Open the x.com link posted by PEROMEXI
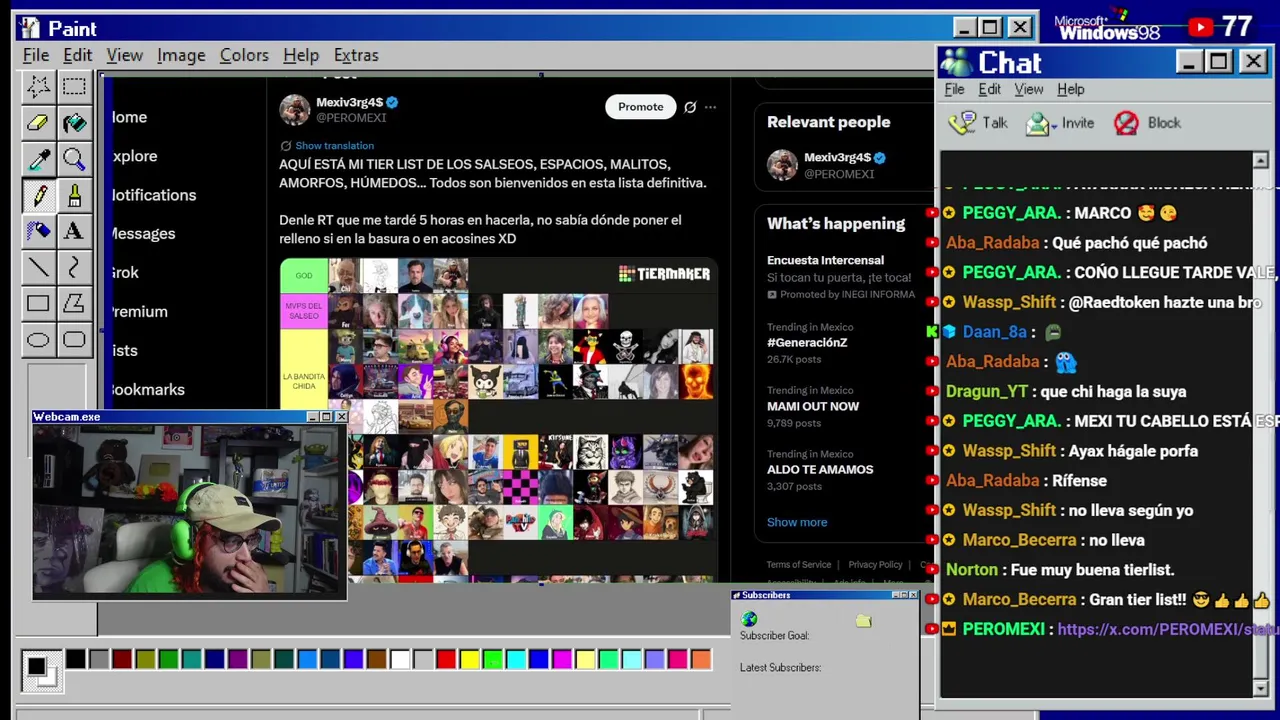The width and height of the screenshot is (1280, 720). [x=1167, y=629]
